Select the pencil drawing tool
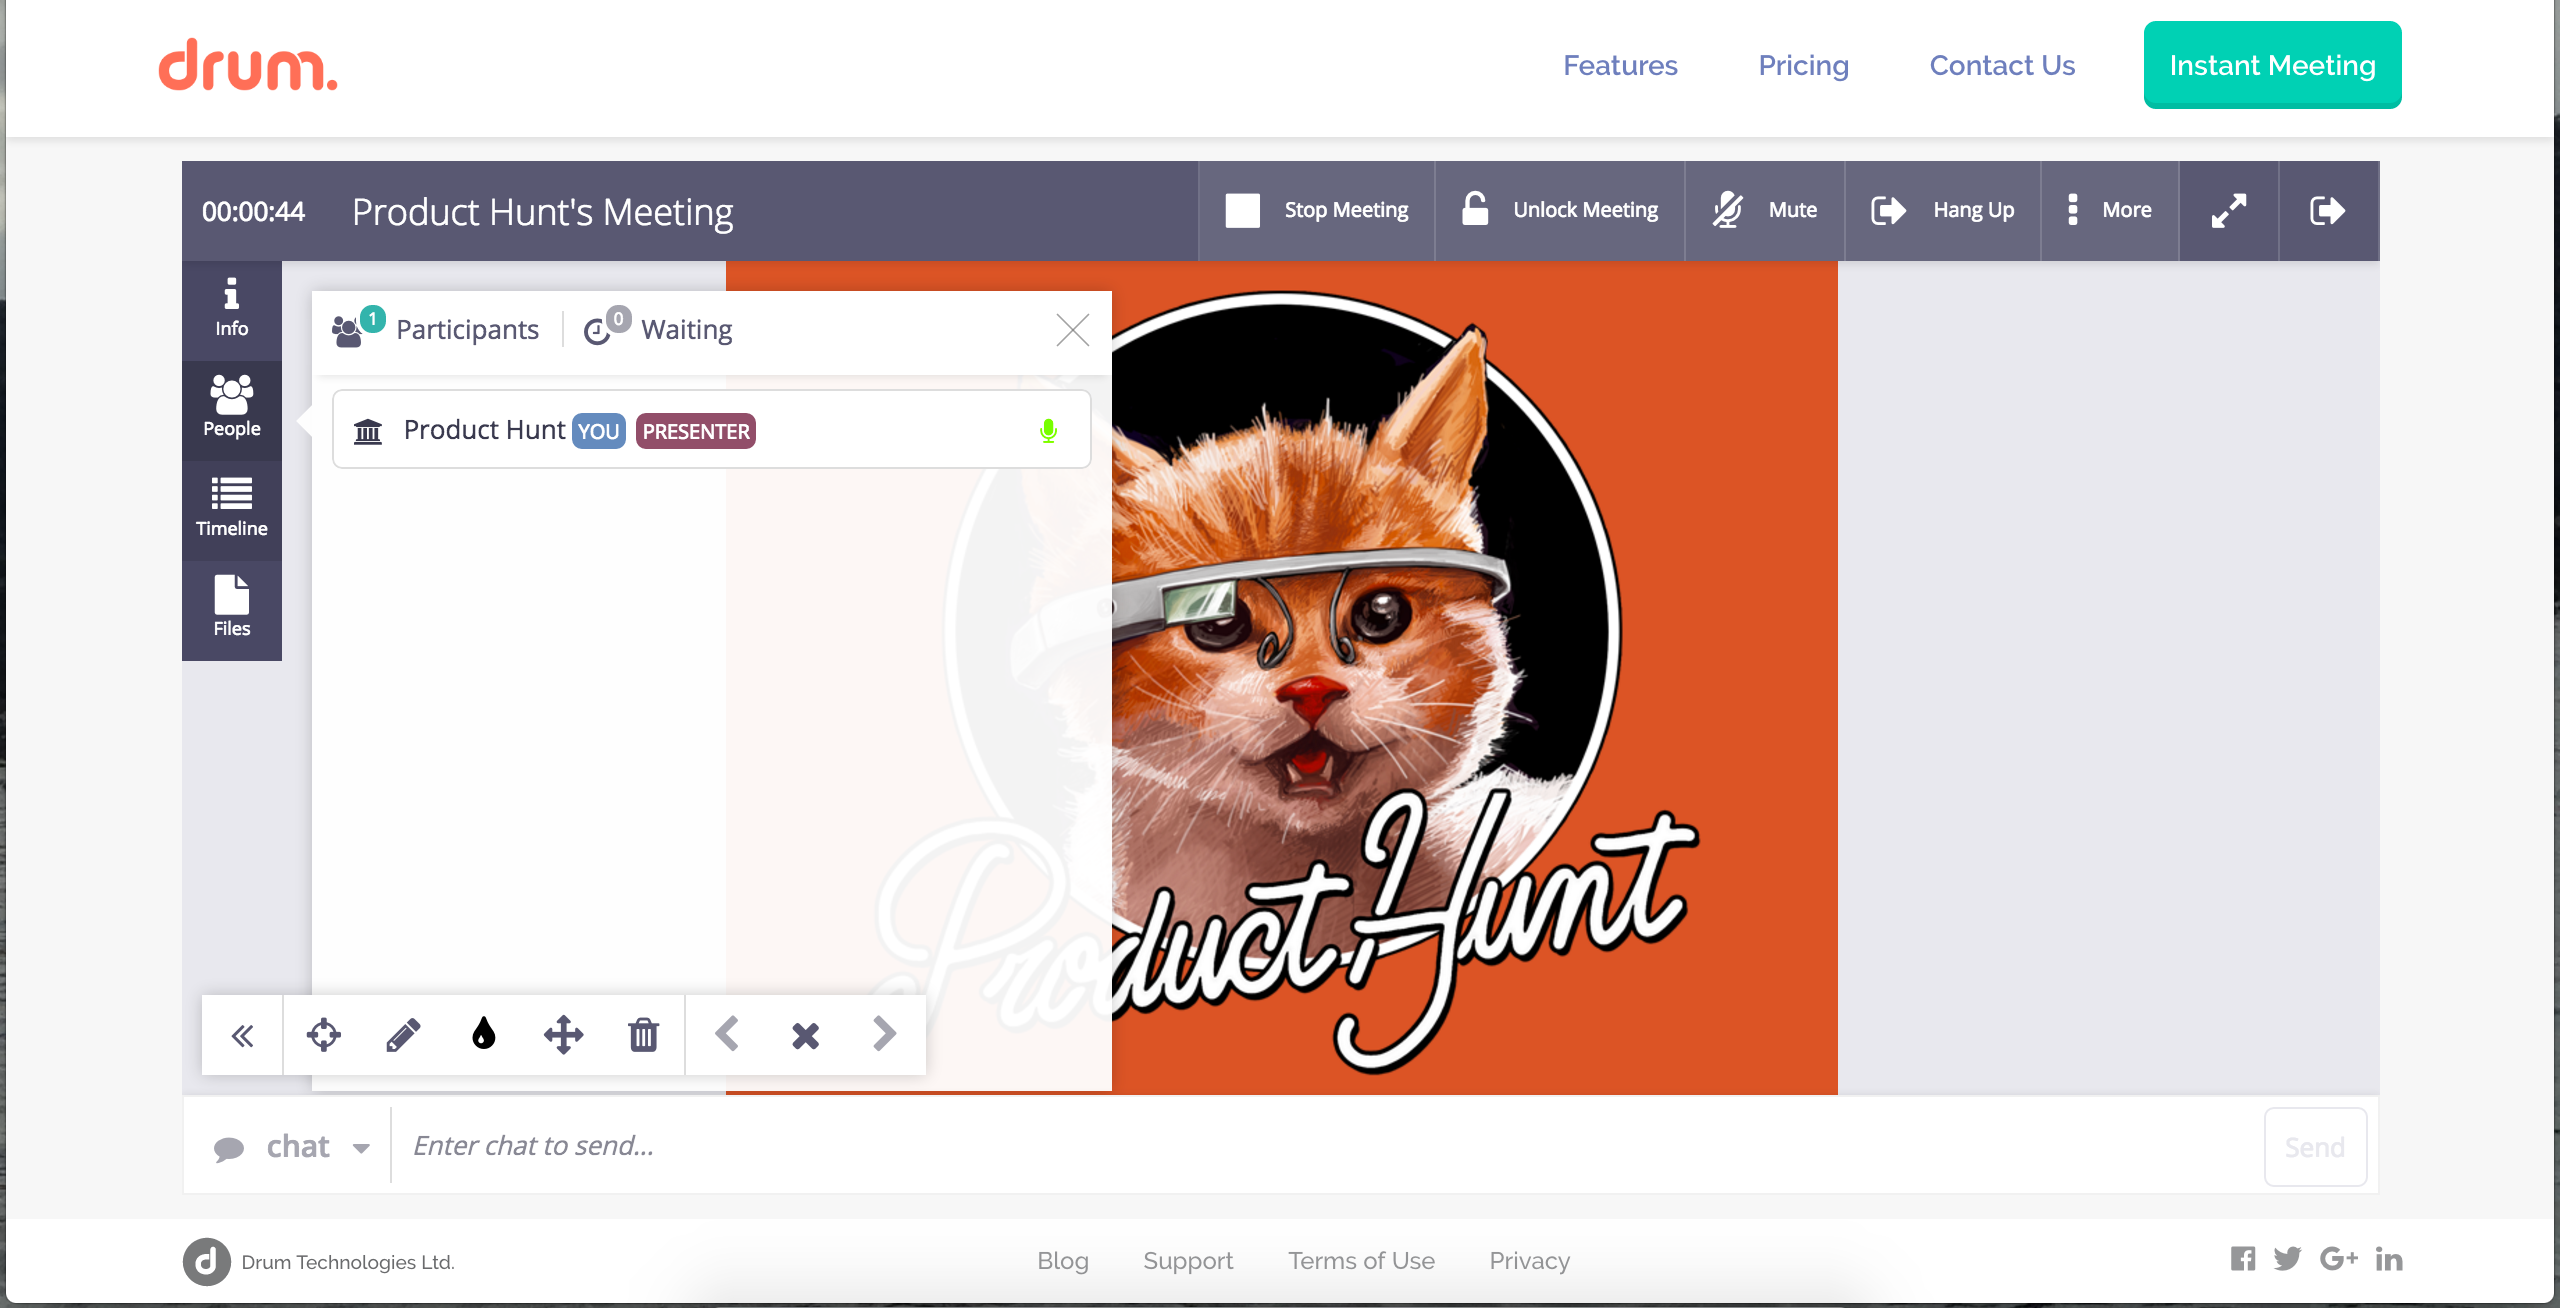Screen dimensions: 2560x1308 point(403,1035)
